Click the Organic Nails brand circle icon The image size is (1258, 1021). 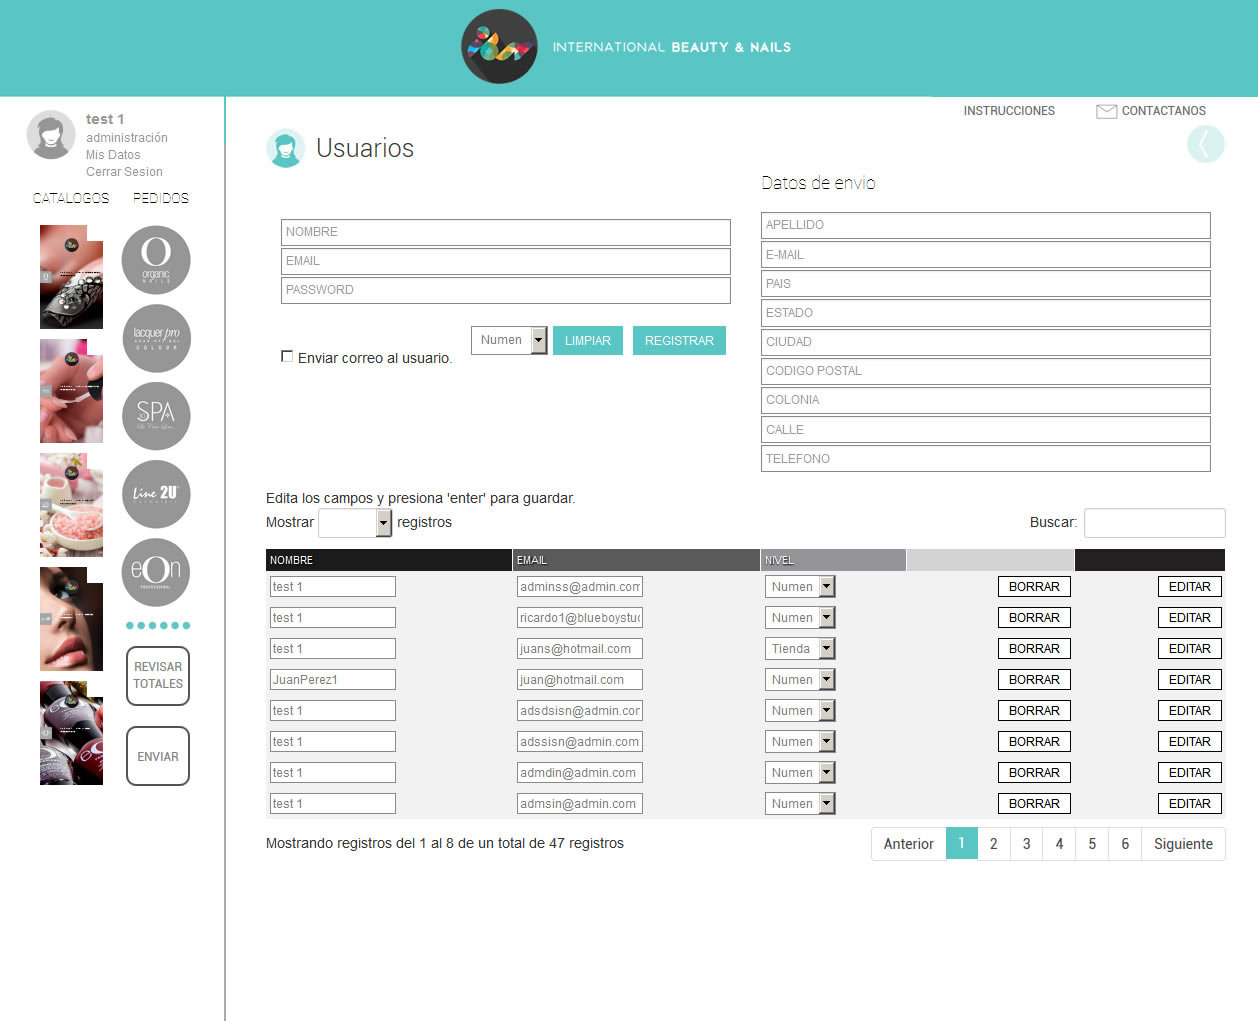[x=156, y=260]
